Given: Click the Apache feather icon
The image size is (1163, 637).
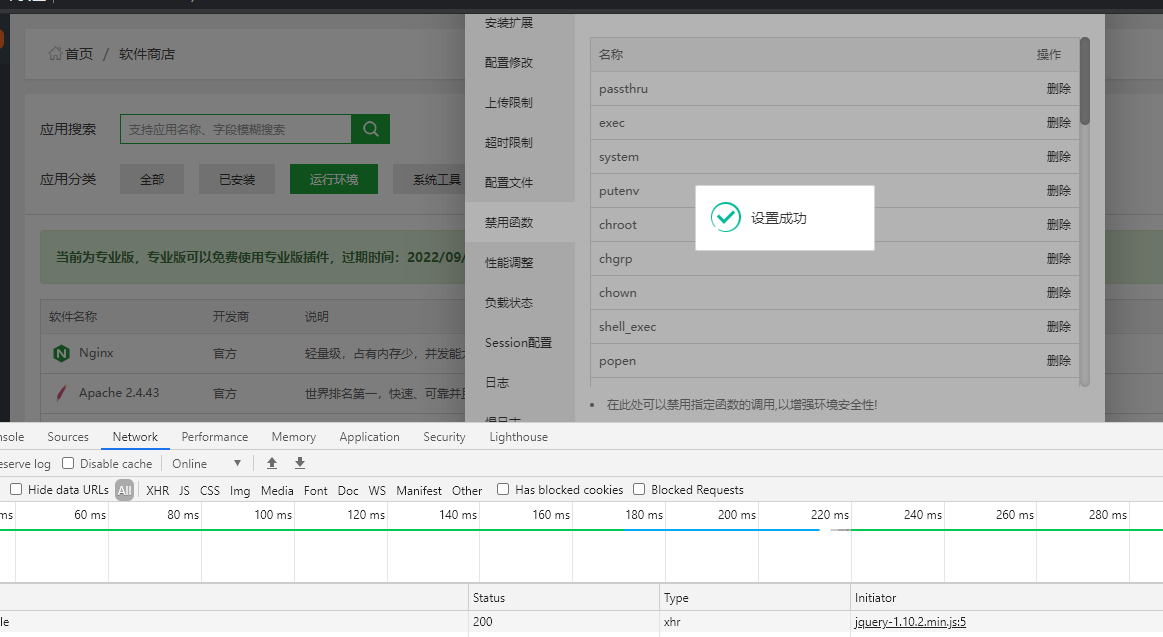Looking at the screenshot, I should (x=62, y=393).
